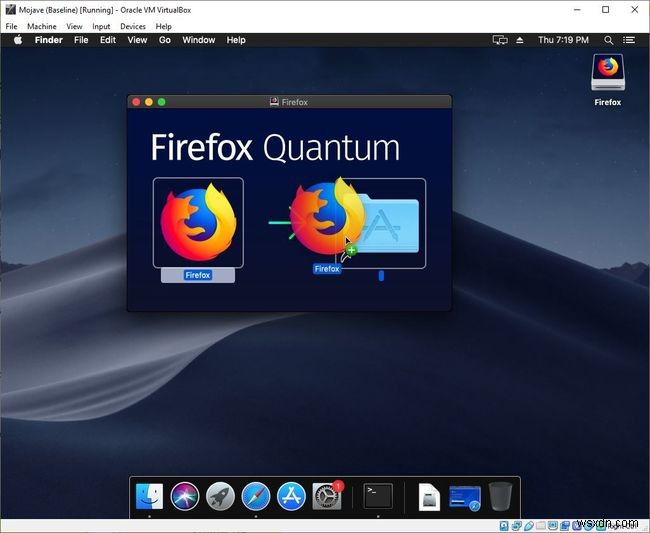Image resolution: width=650 pixels, height=533 pixels.
Task: Maximize the VirtualBox window
Action: pos(606,10)
